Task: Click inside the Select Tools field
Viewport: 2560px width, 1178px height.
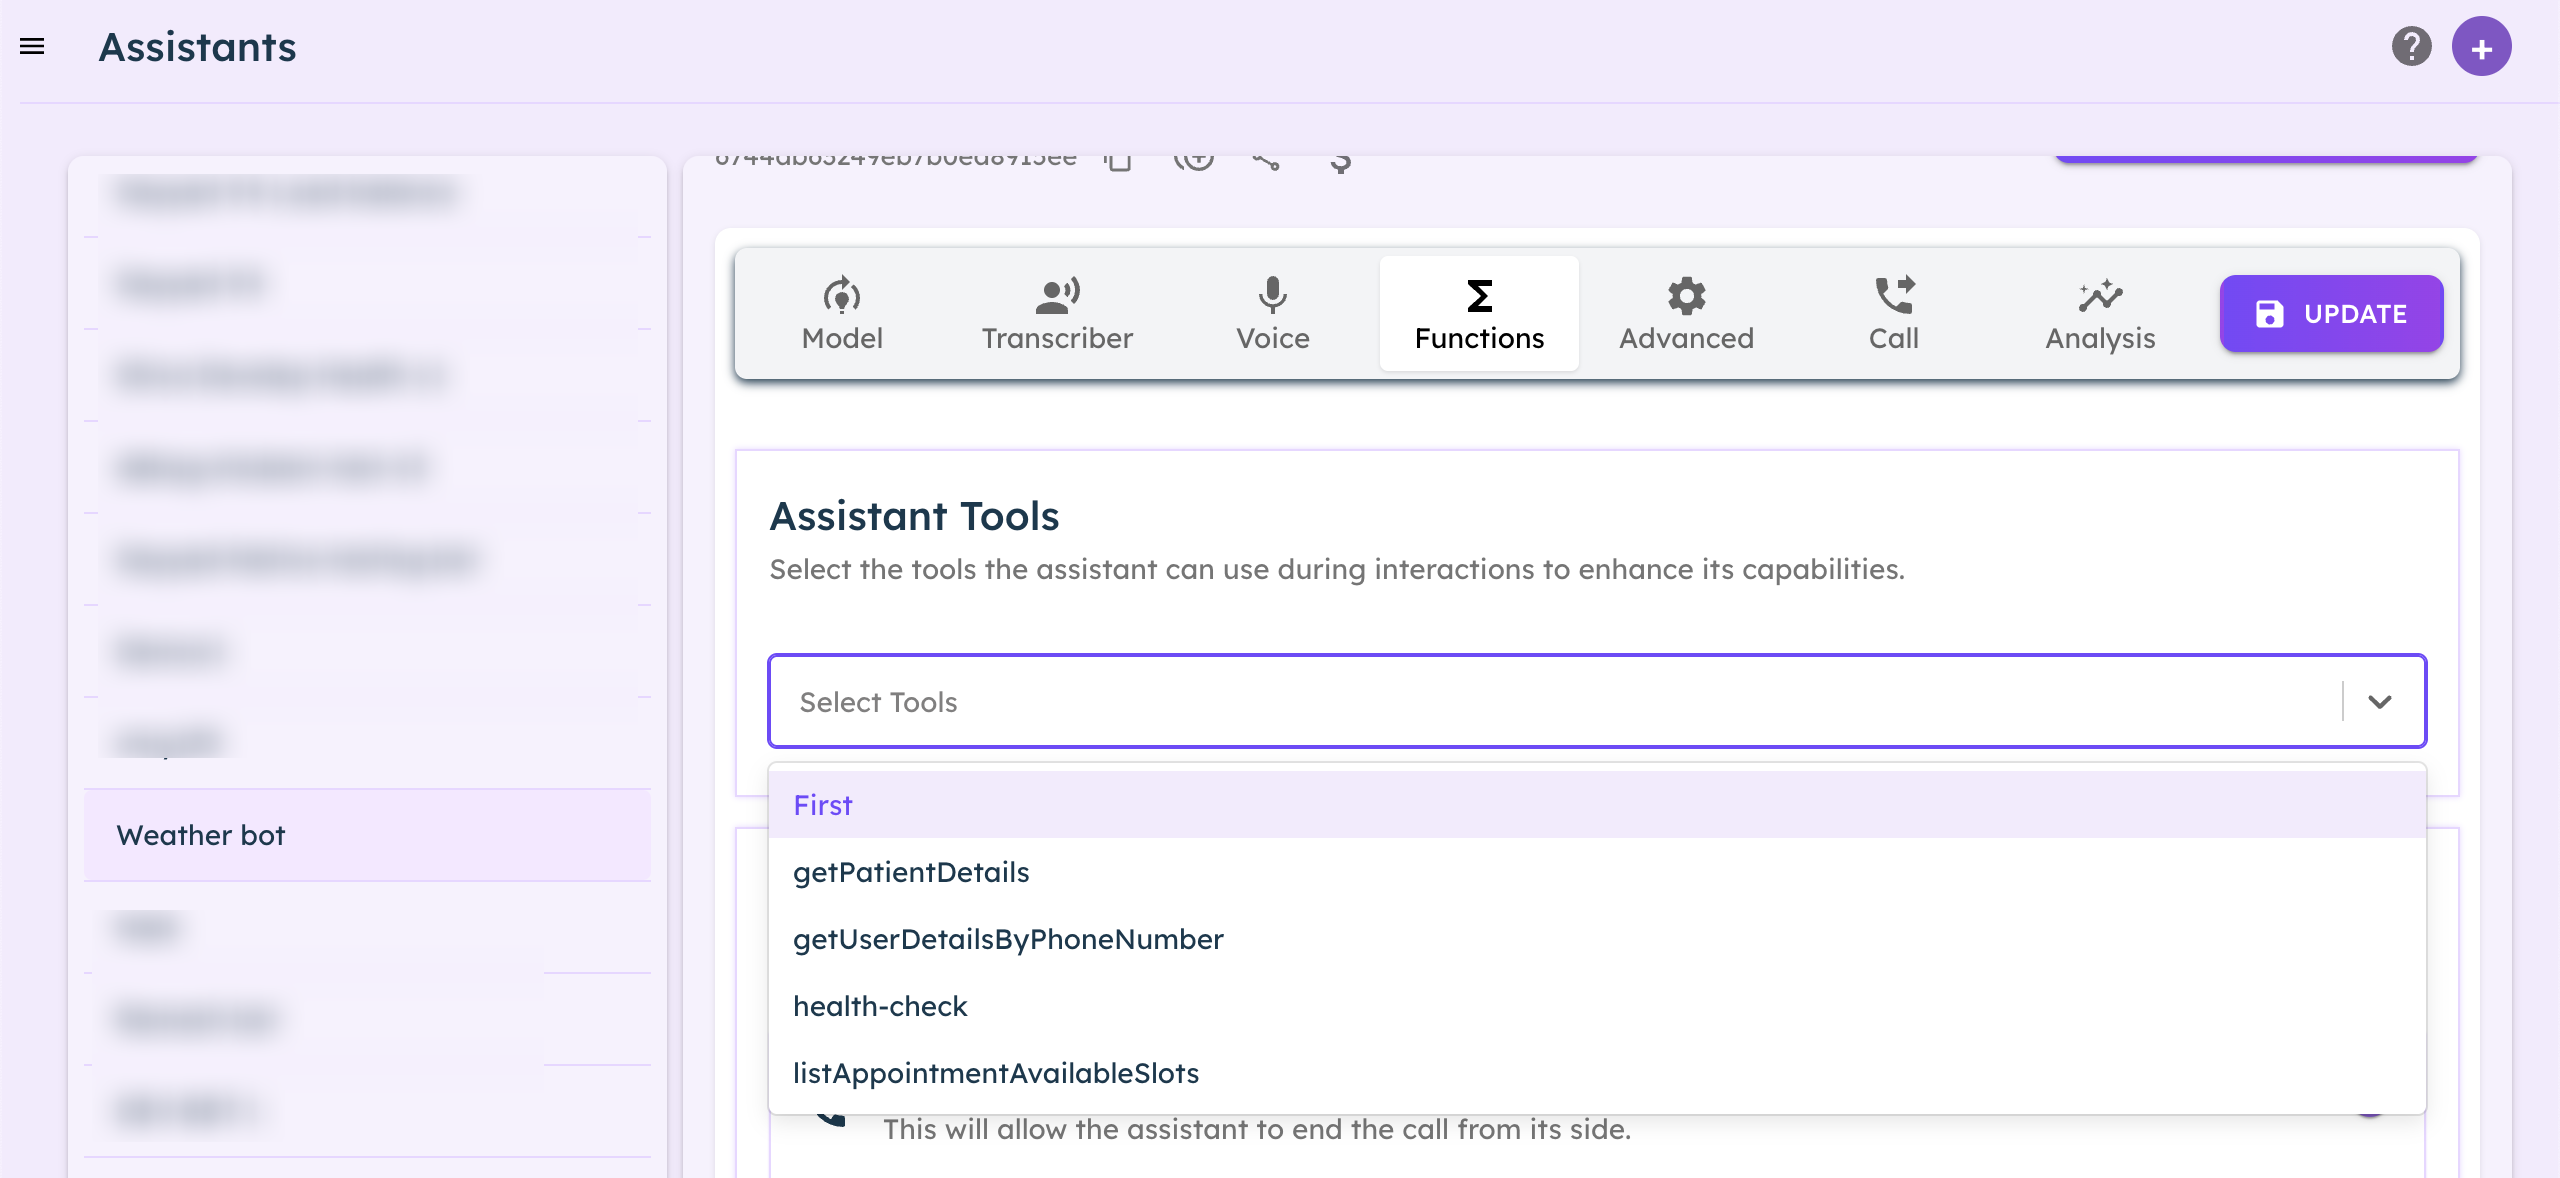Action: coord(1500,702)
